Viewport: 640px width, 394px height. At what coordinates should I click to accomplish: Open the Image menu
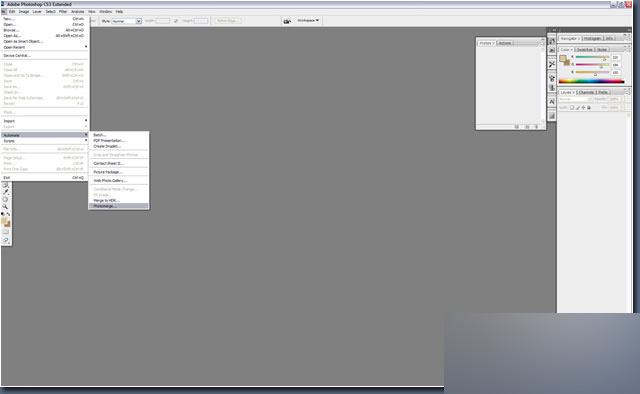(x=24, y=11)
